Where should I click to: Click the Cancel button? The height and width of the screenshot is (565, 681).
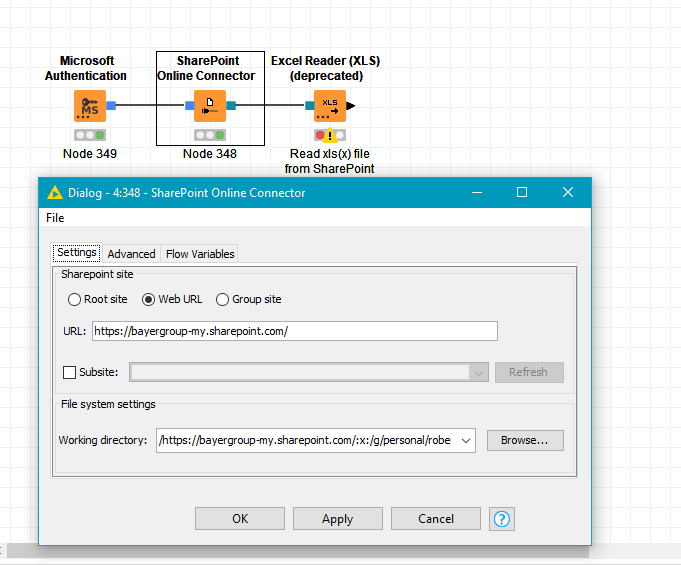click(436, 519)
